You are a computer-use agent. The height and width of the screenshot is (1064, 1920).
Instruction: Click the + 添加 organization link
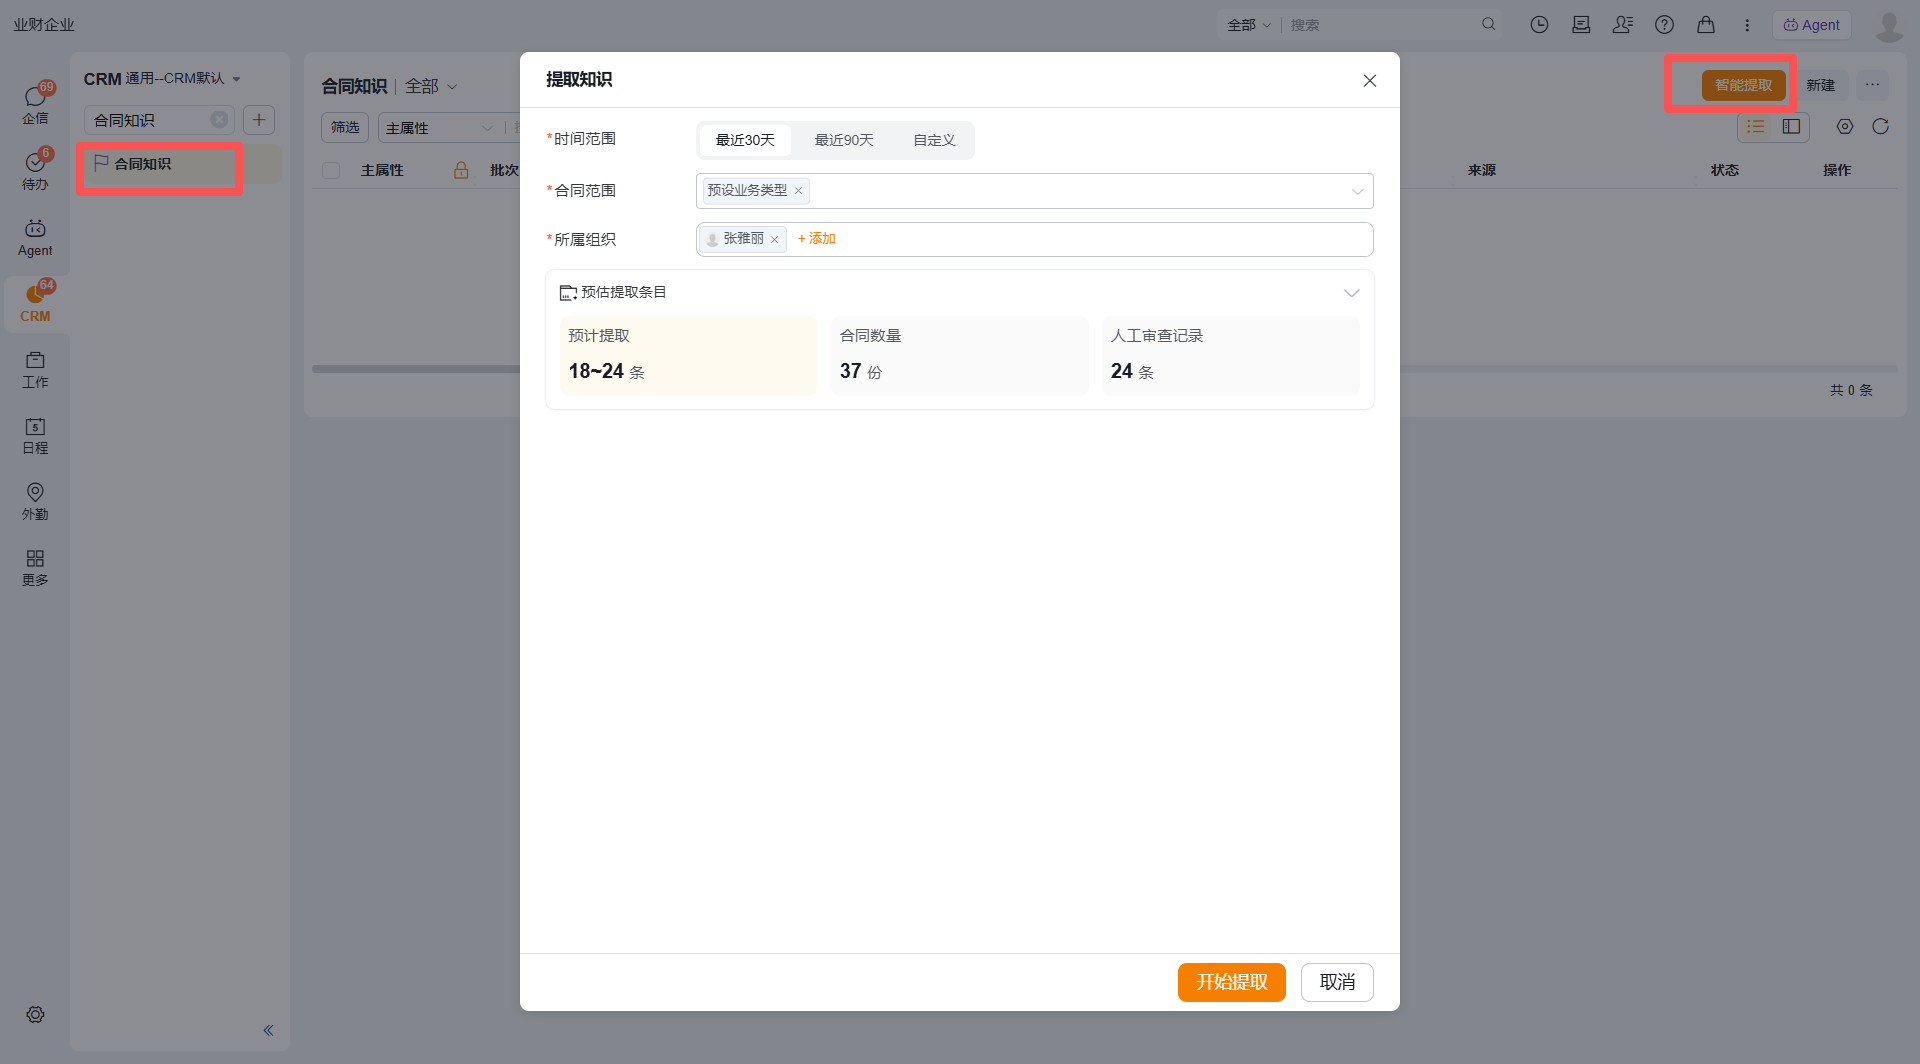[x=817, y=239]
